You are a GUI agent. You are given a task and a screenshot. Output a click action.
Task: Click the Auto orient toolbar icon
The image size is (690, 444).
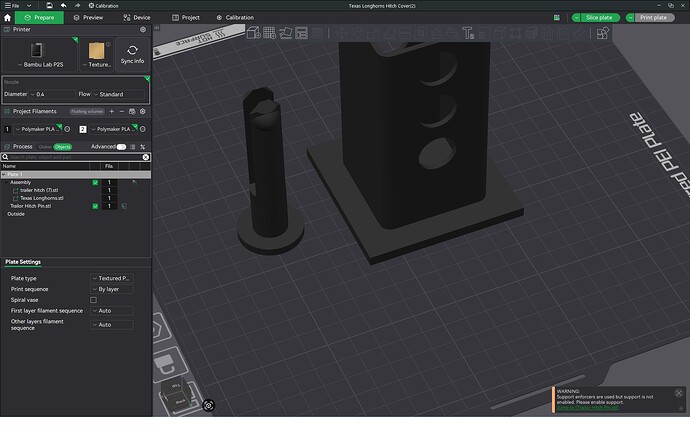pyautogui.click(x=286, y=33)
